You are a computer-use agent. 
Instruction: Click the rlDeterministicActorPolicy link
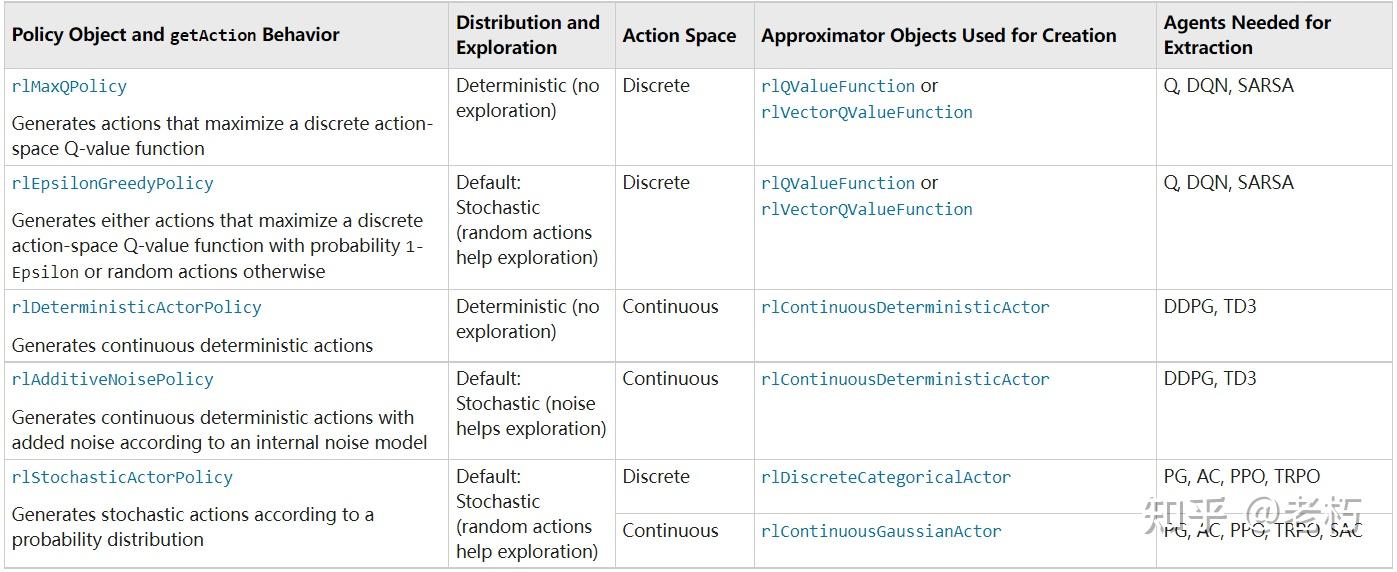coord(136,308)
